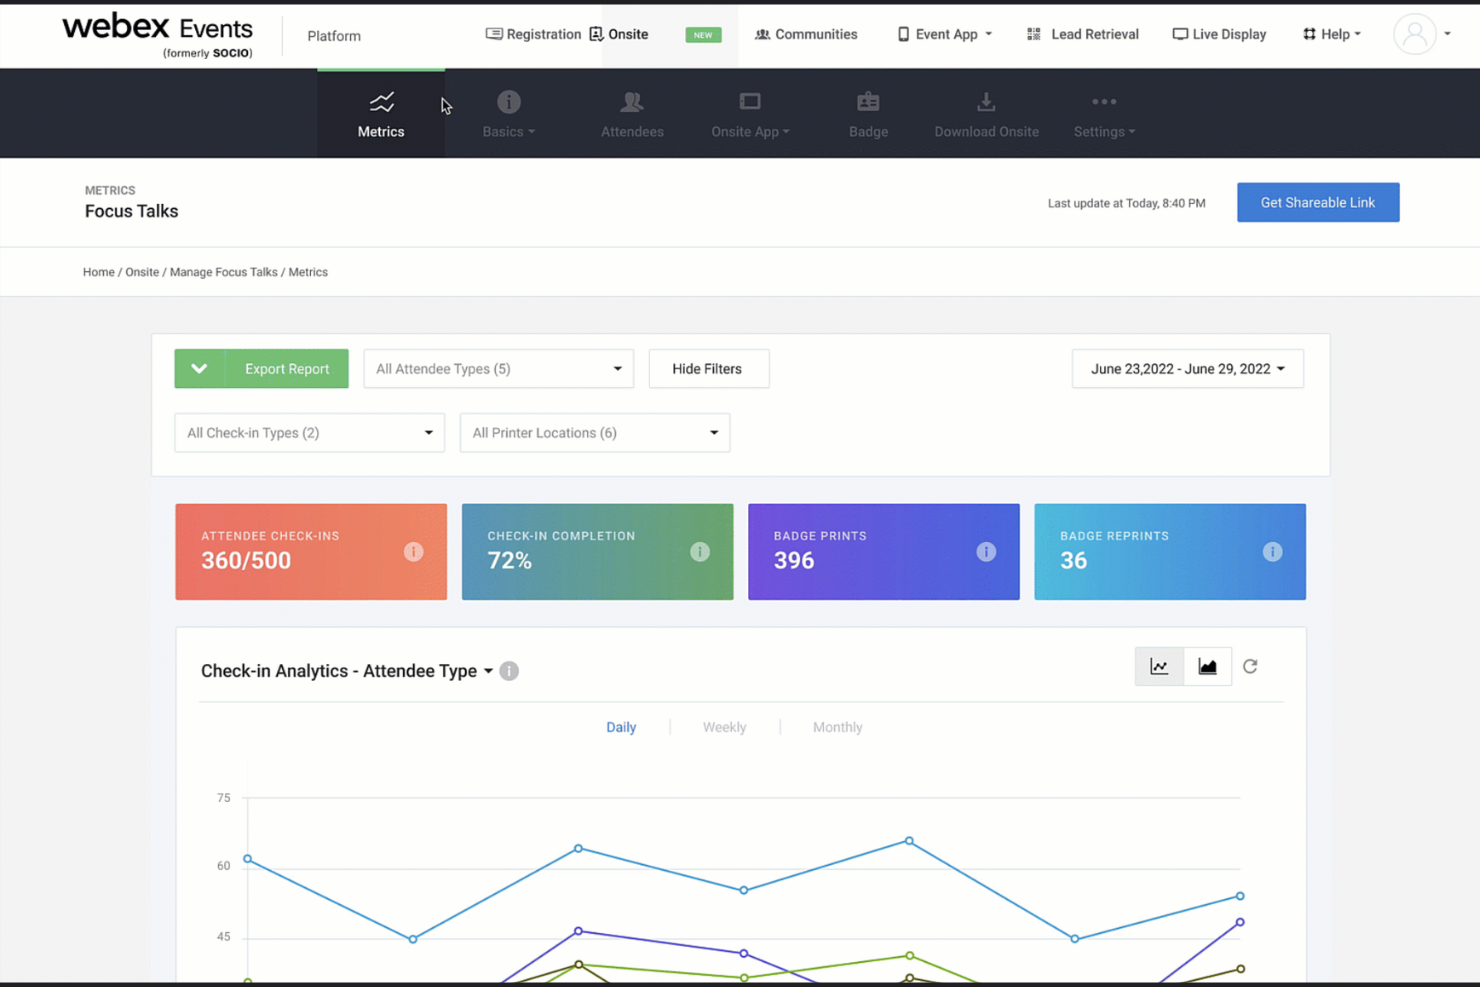The image size is (1480, 987).
Task: Click the Badge ID card icon
Action: pos(868,101)
